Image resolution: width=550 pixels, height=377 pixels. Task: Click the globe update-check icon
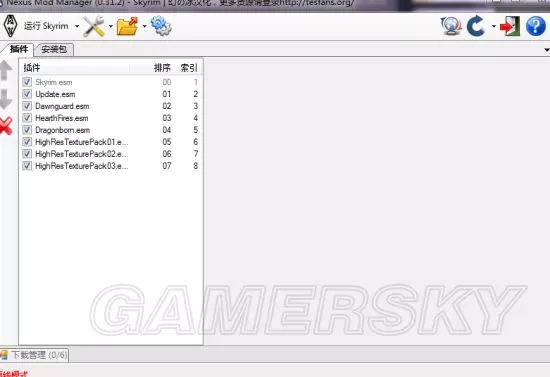click(451, 26)
